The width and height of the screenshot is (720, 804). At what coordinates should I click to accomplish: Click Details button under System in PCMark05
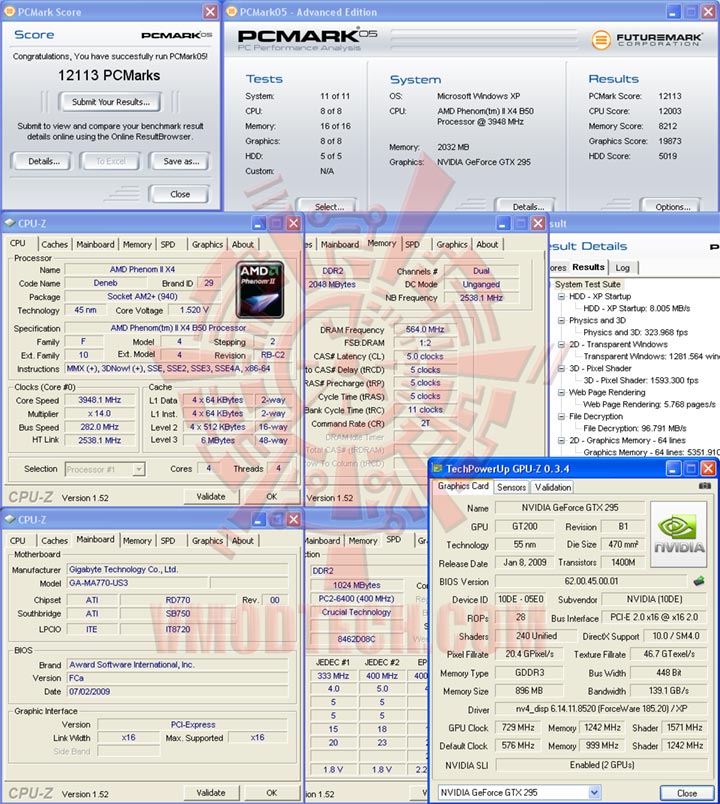(x=528, y=207)
